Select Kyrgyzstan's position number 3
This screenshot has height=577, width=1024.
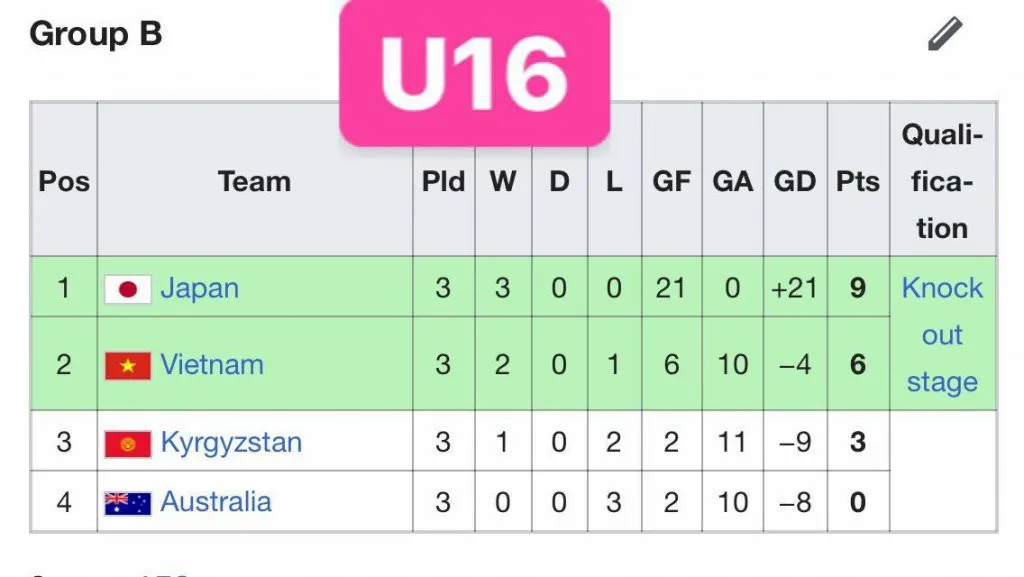pos(63,441)
